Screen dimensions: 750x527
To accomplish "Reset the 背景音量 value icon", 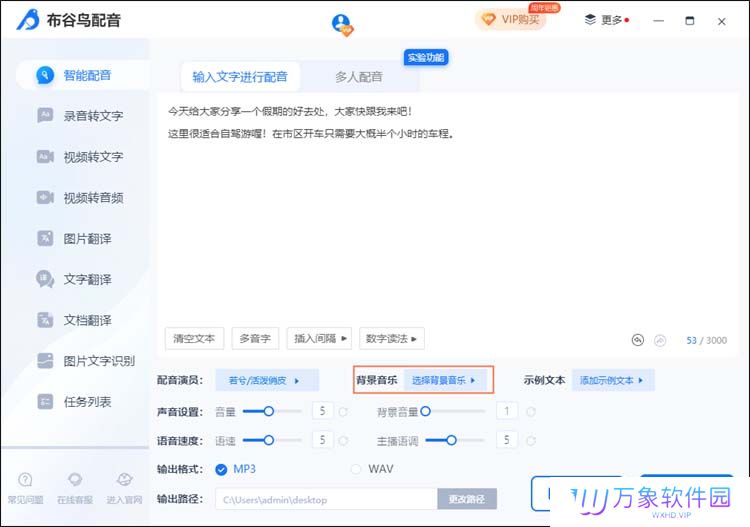I will pos(531,412).
